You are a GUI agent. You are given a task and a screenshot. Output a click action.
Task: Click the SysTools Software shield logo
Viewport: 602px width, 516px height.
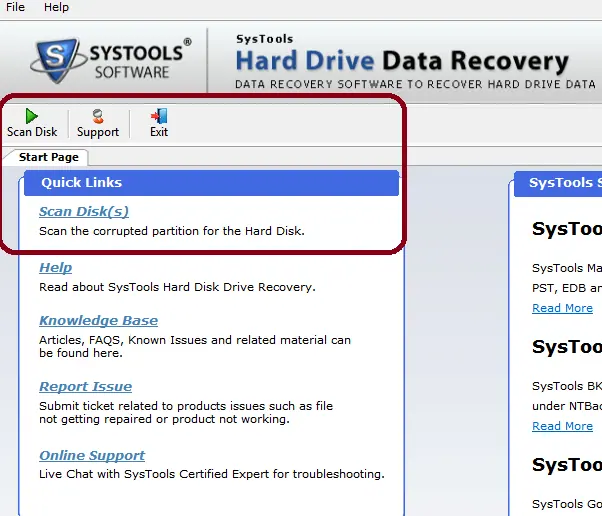(58, 60)
